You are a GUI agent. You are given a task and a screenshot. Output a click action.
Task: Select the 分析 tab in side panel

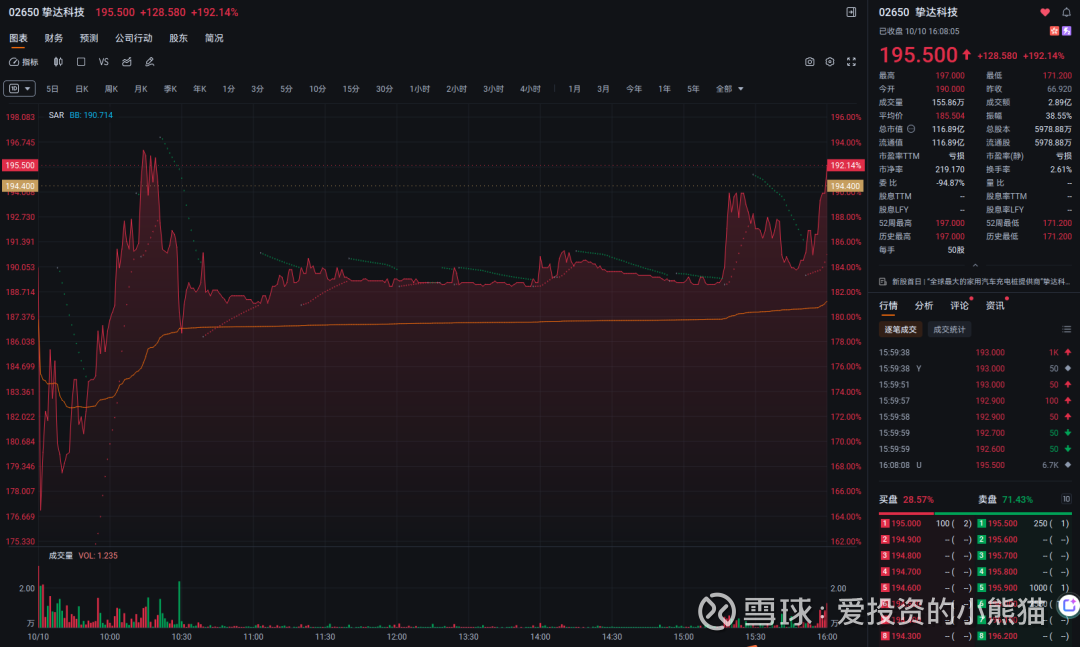pos(924,306)
